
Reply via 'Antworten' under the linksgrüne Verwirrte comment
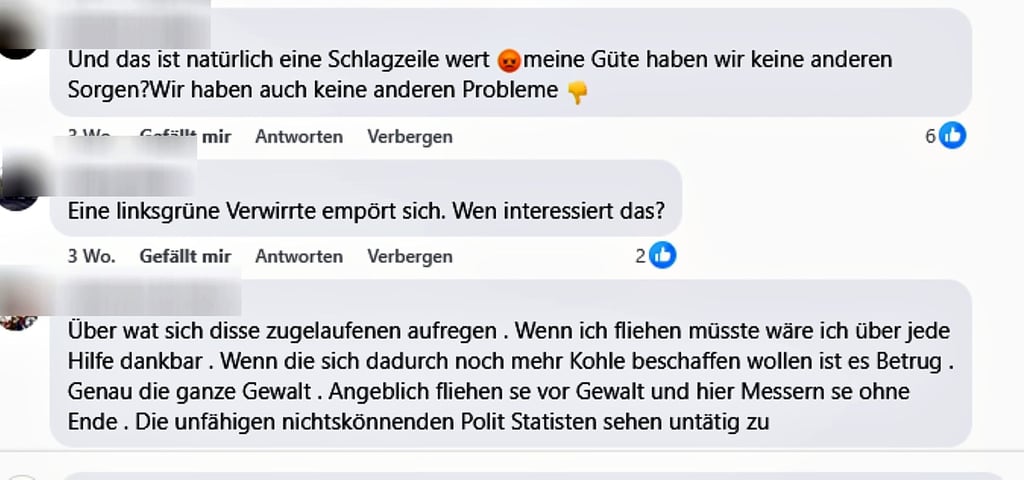299,256
